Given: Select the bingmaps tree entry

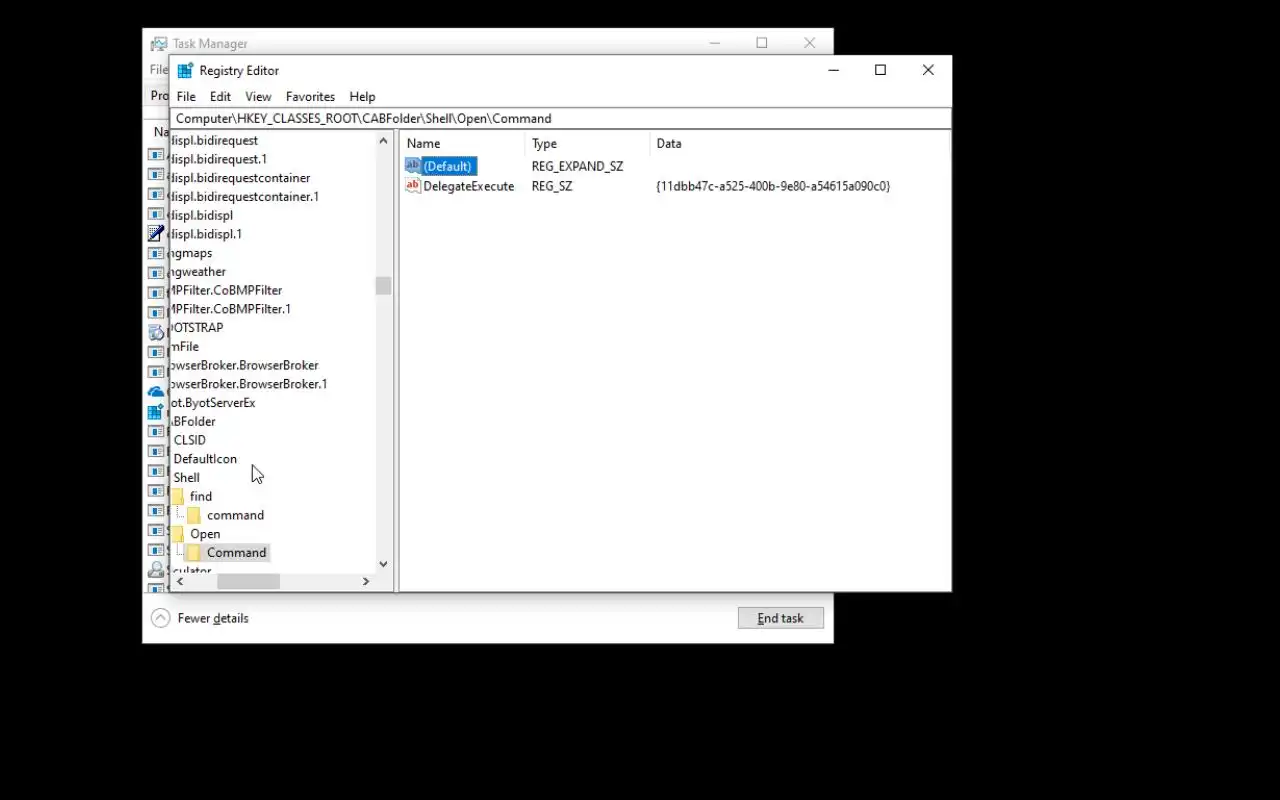Looking at the screenshot, I should click(x=191, y=253).
